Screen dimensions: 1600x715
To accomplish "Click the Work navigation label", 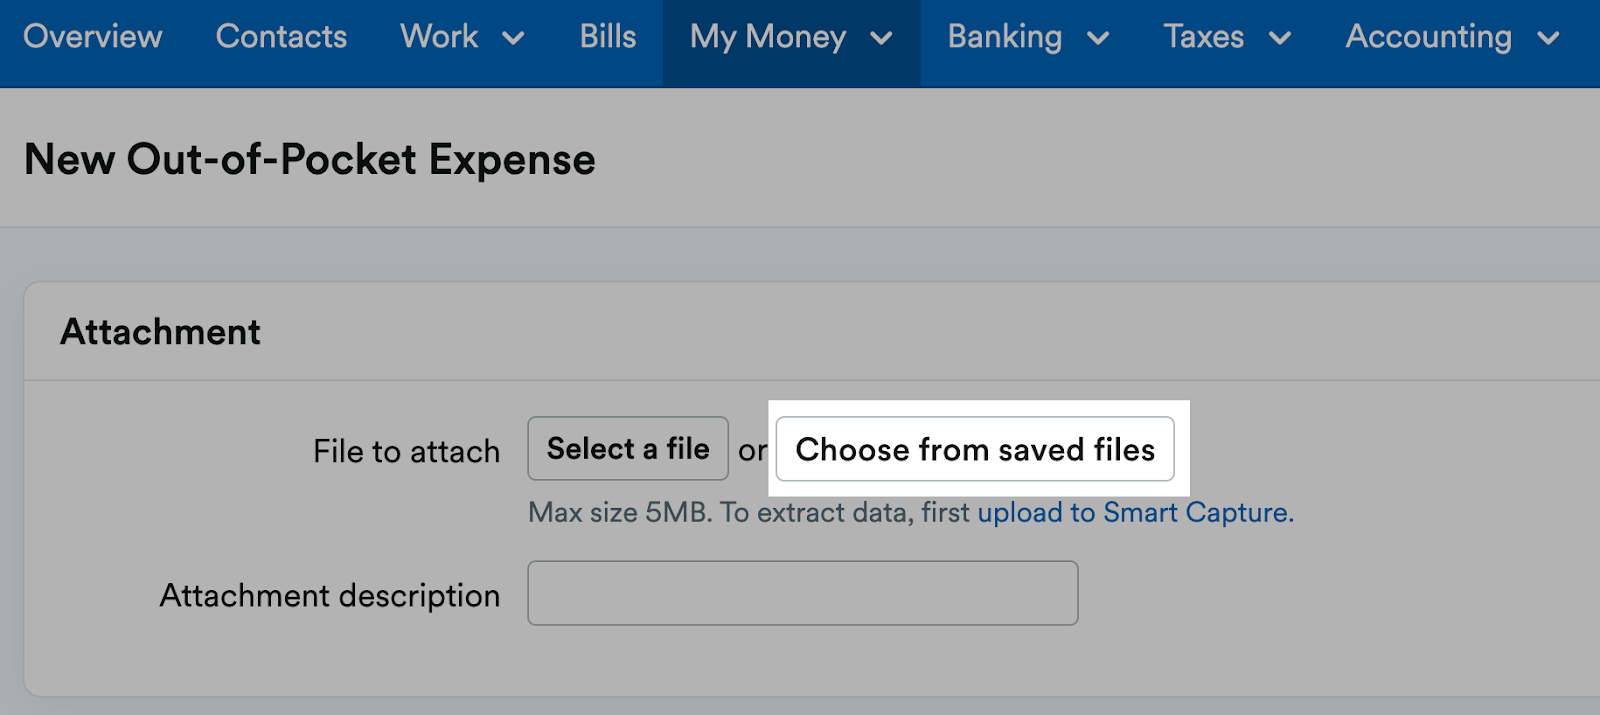I will (438, 37).
